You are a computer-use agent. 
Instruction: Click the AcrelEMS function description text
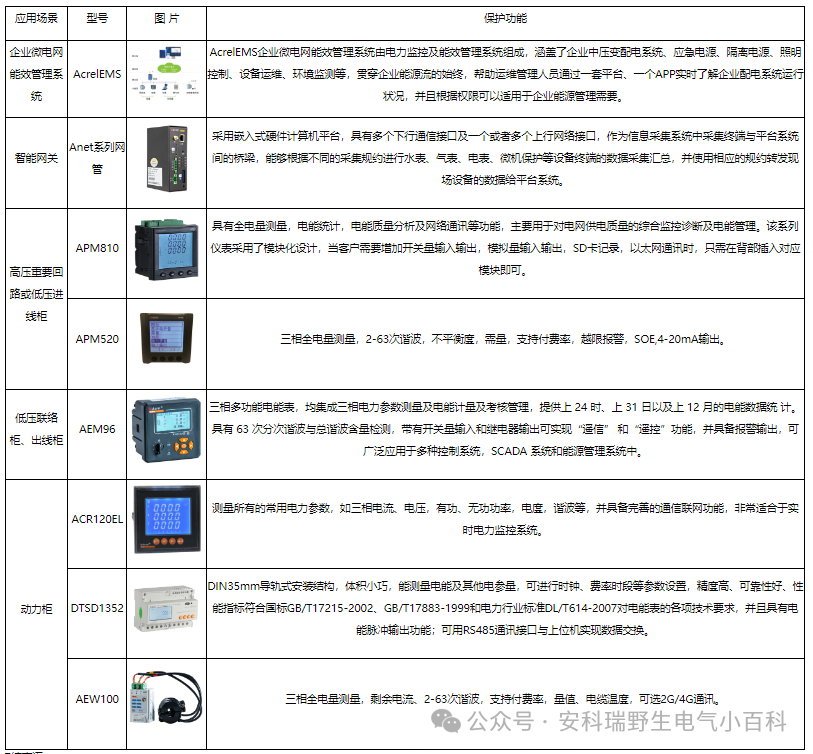[x=505, y=74]
